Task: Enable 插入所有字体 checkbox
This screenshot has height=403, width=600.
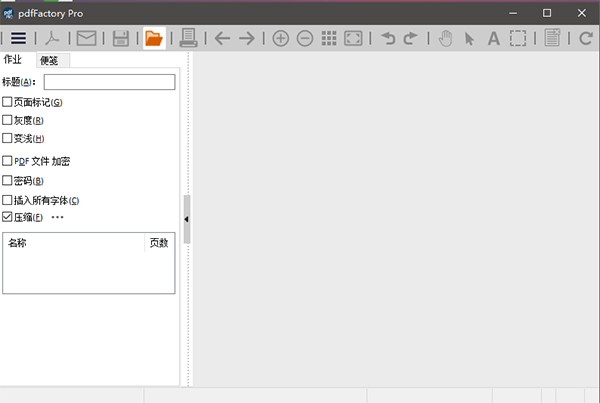Action: click(x=7, y=200)
